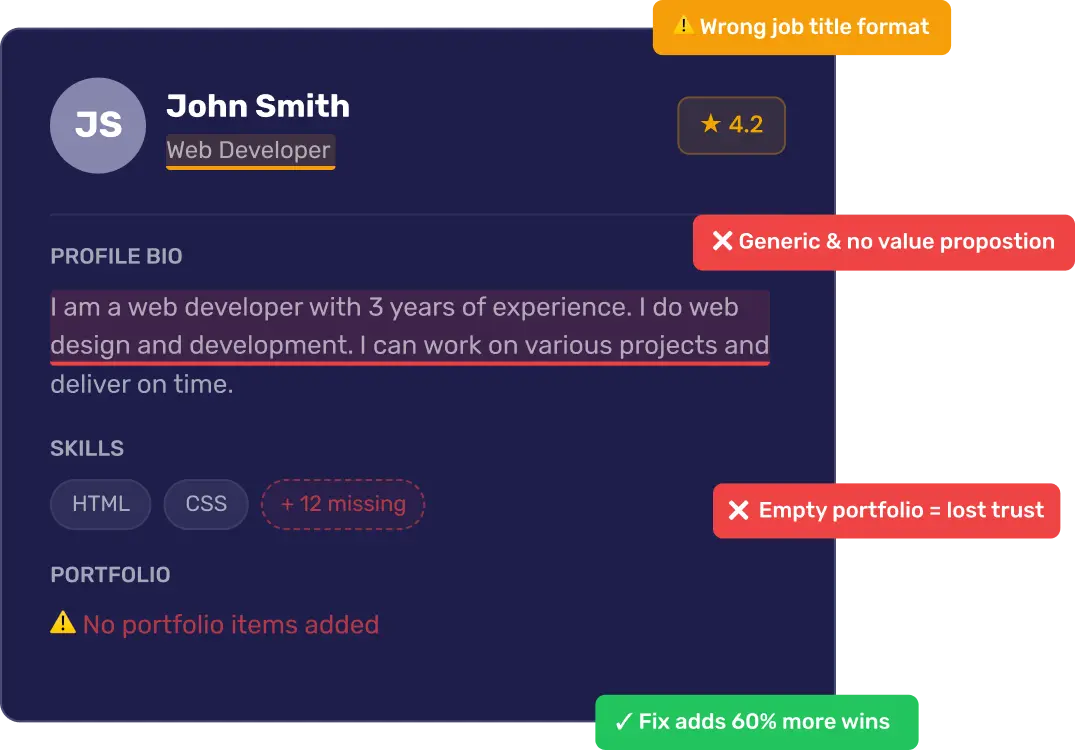Switch to the PROFILE BIO section
The height and width of the screenshot is (750, 1075).
click(x=116, y=256)
